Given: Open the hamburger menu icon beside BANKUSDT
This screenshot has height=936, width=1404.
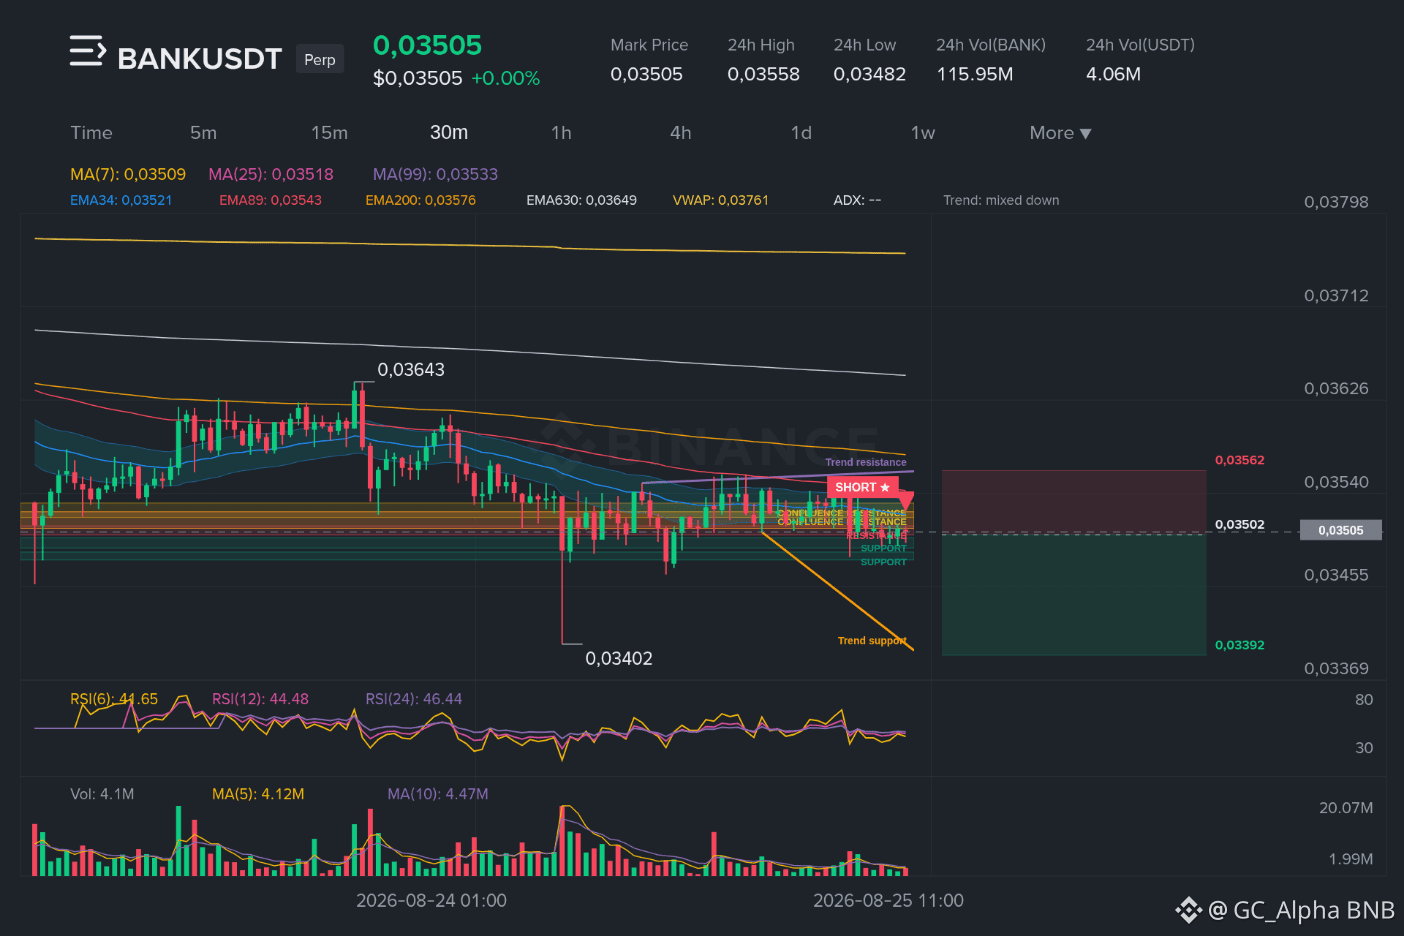Looking at the screenshot, I should [87, 51].
